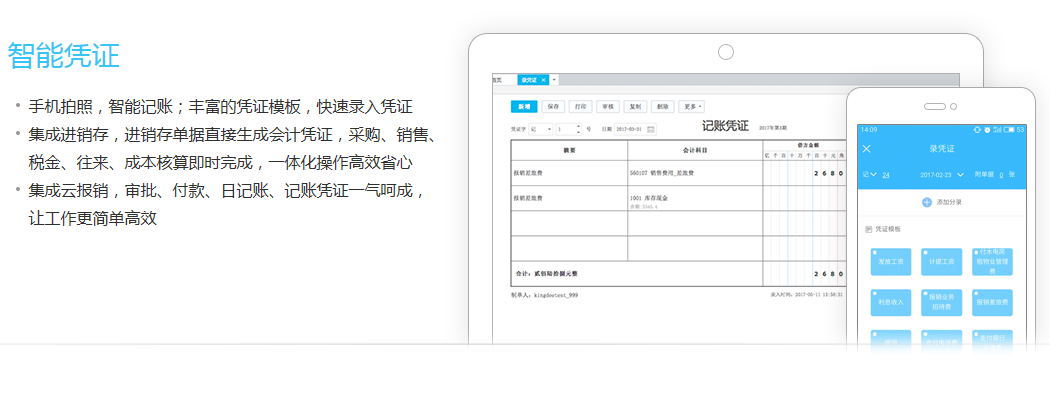
Task: Tap the plus icon next to 添加分录
Action: pyautogui.click(x=927, y=202)
